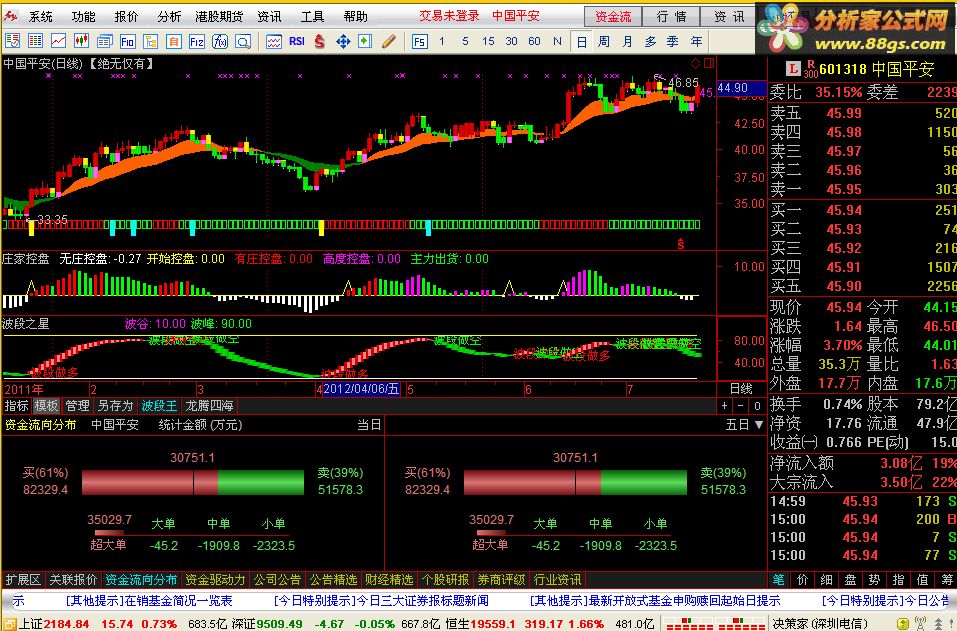Zoom out chart with minus button
This screenshot has height=631, width=957.
(x=740, y=406)
